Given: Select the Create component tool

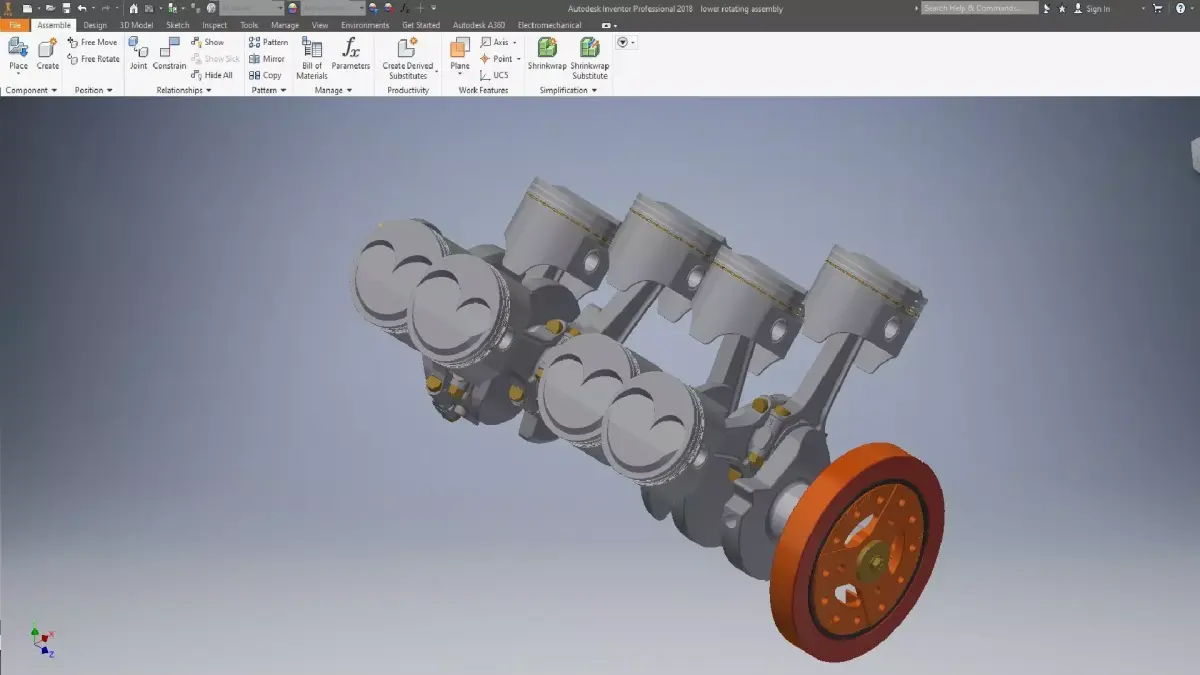Looking at the screenshot, I should (x=48, y=53).
